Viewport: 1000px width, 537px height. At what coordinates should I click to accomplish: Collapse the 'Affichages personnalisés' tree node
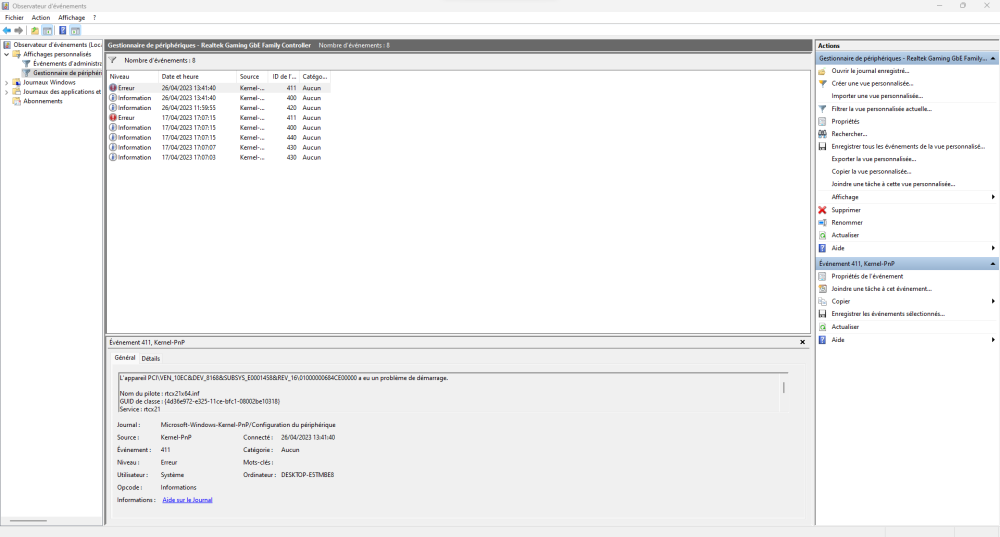click(x=7, y=54)
